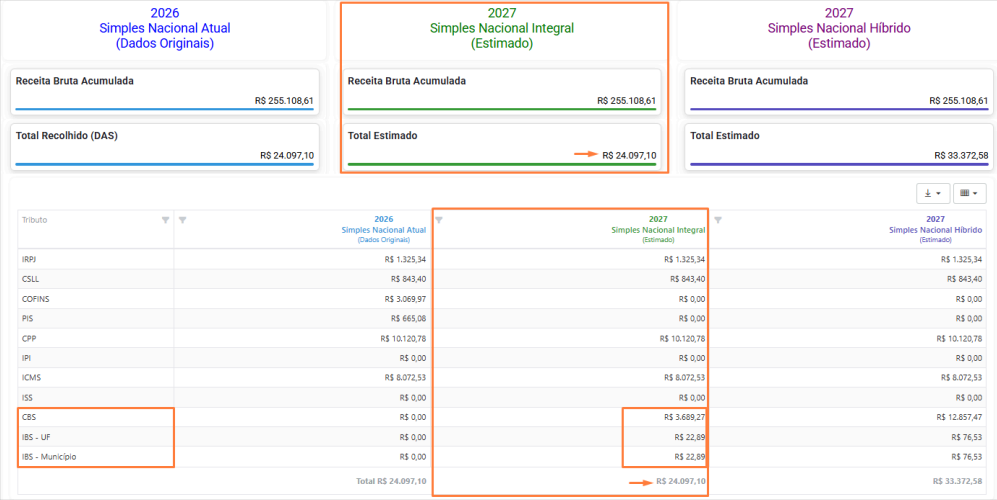Click IBS - Município value R$ 22,89
The height and width of the screenshot is (500, 997).
tap(690, 457)
